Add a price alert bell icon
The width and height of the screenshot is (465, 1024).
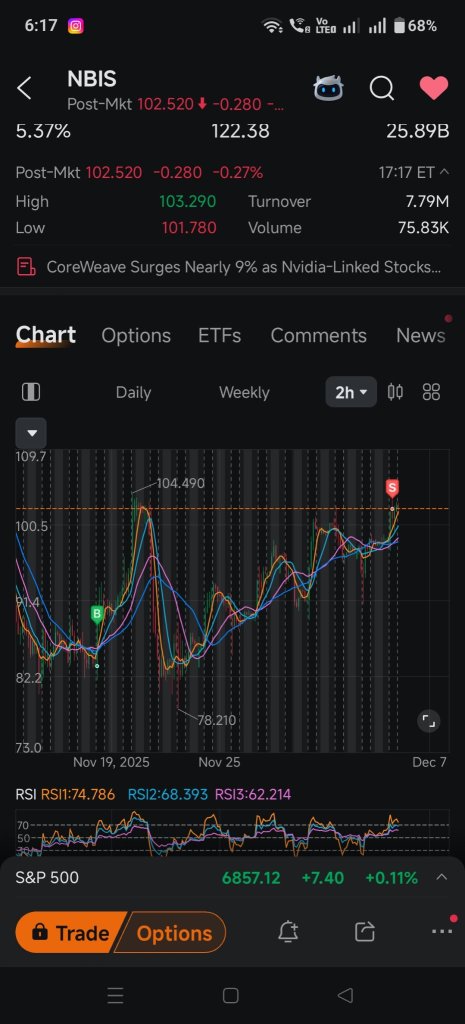(288, 932)
